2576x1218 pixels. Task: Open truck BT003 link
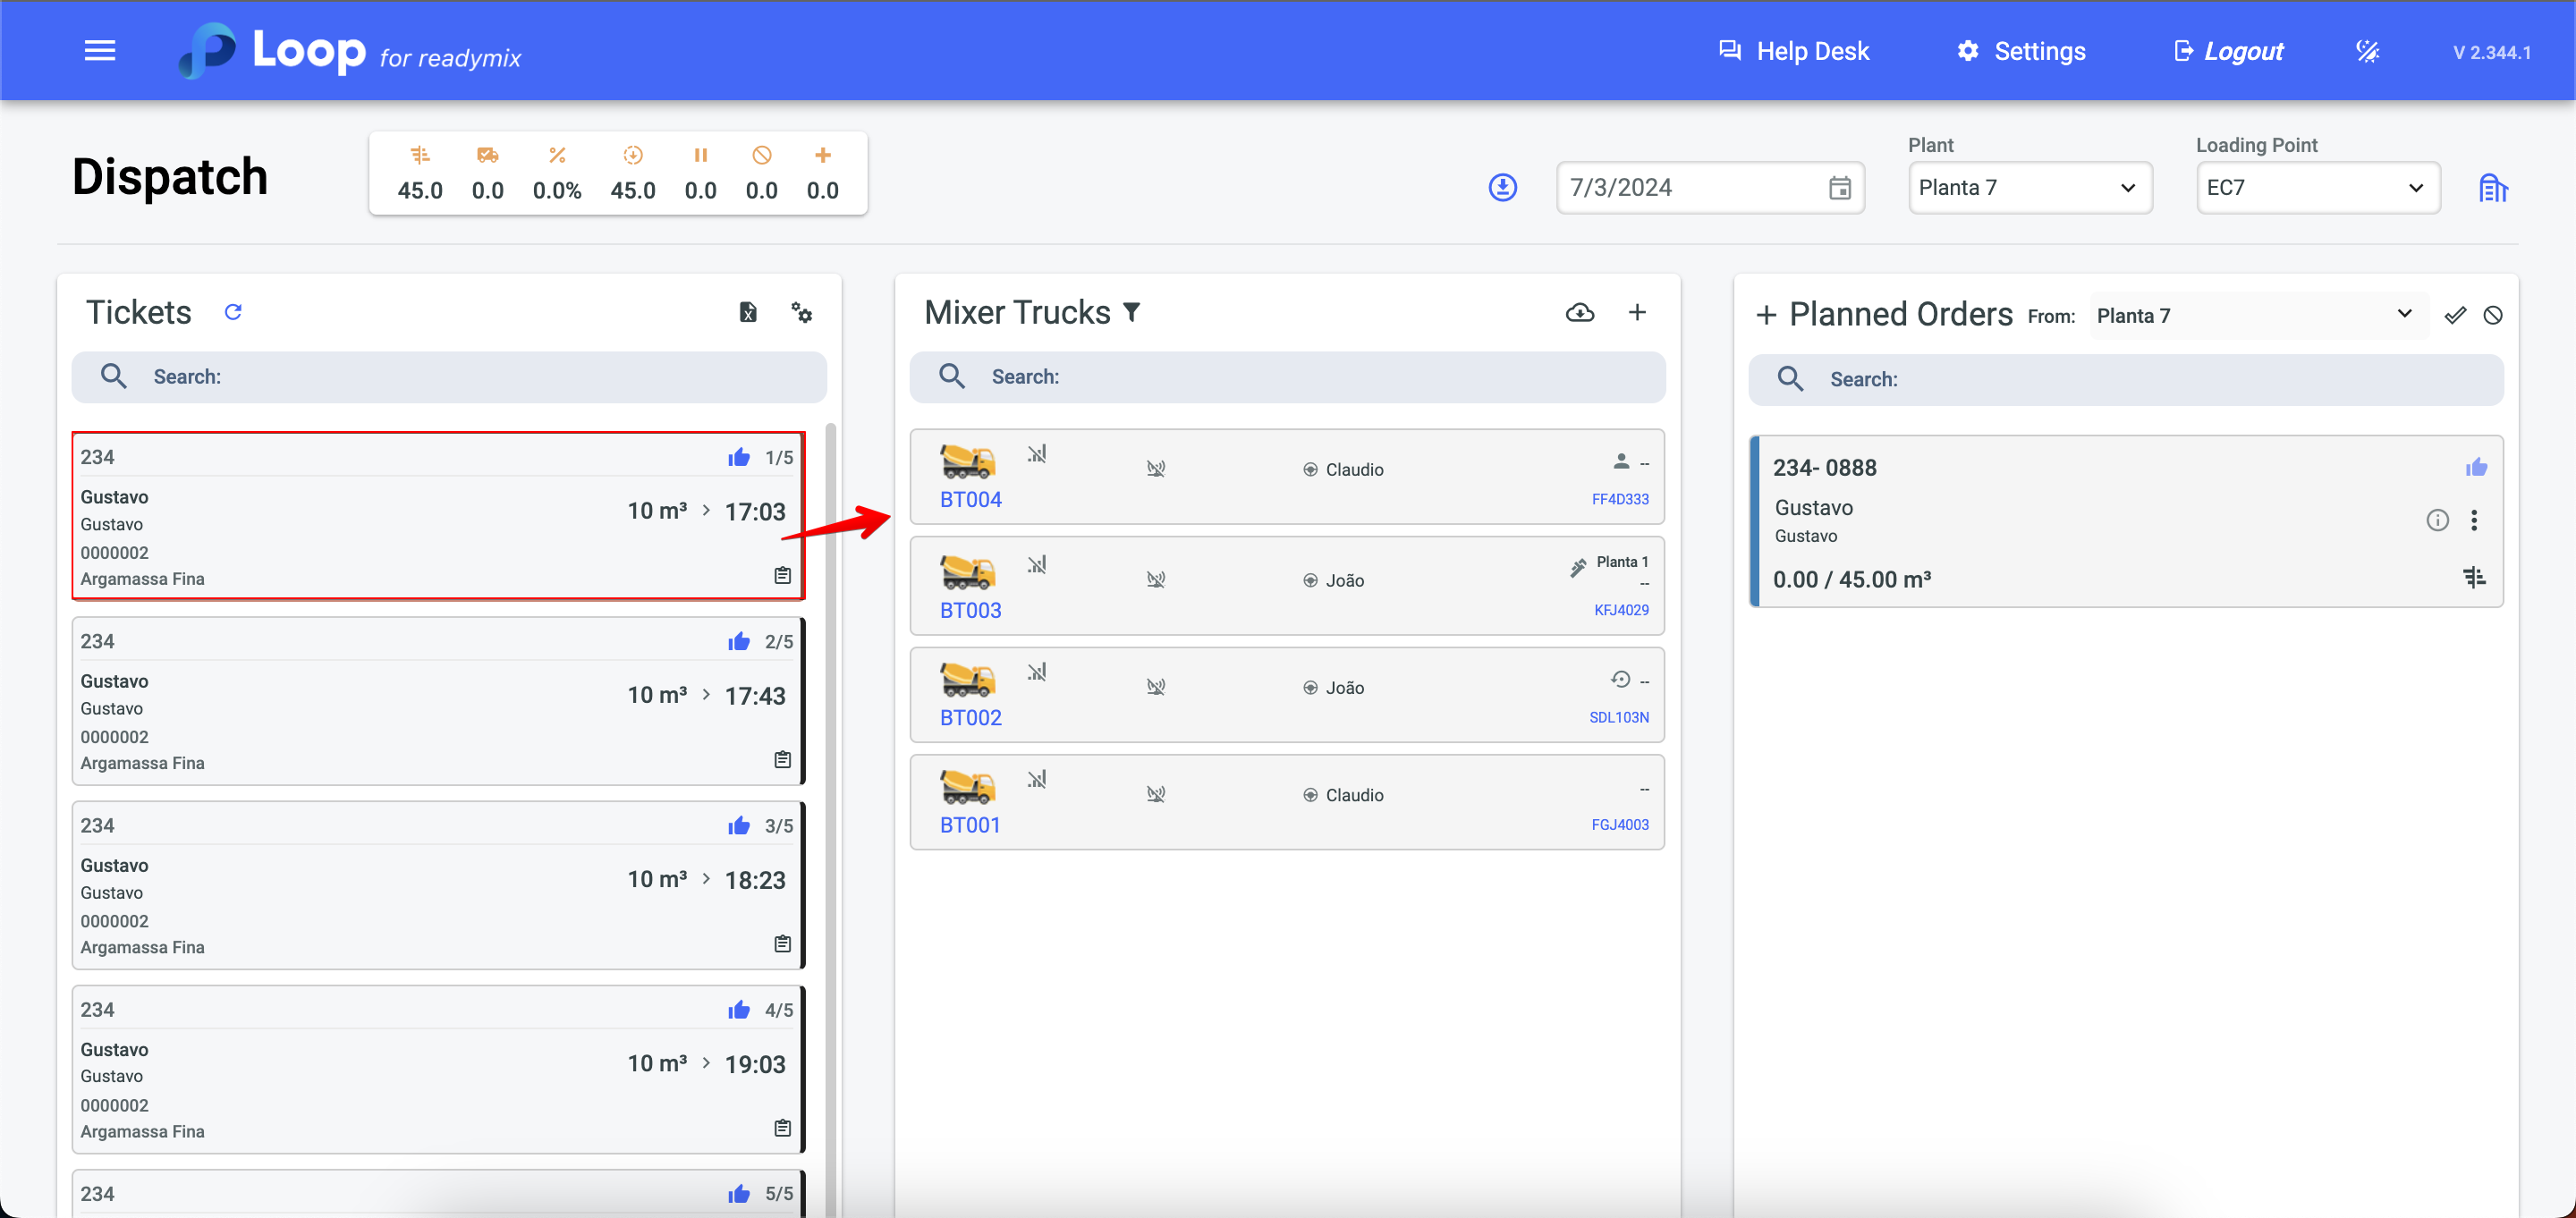970,610
